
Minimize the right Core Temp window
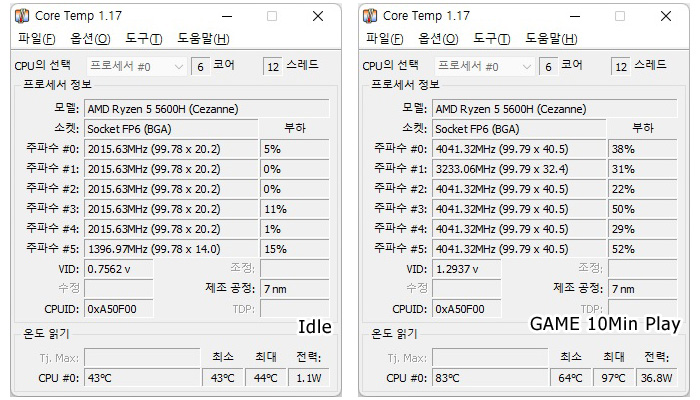[x=574, y=16]
